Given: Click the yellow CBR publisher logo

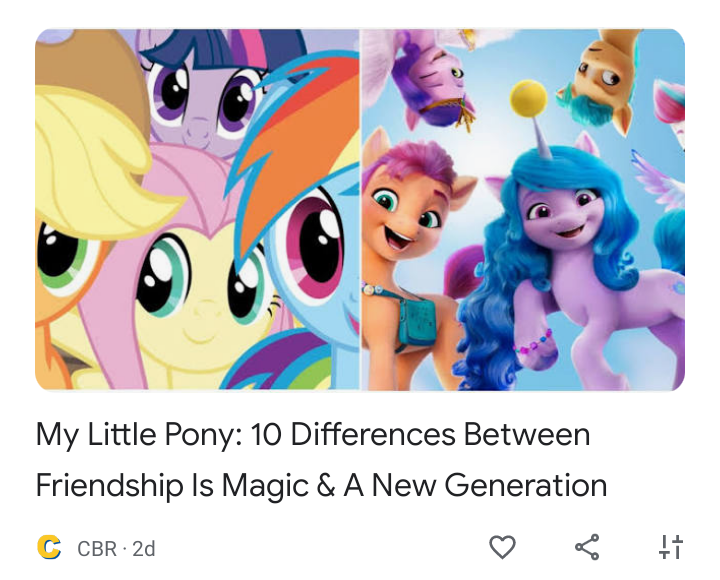Looking at the screenshot, I should [49, 547].
